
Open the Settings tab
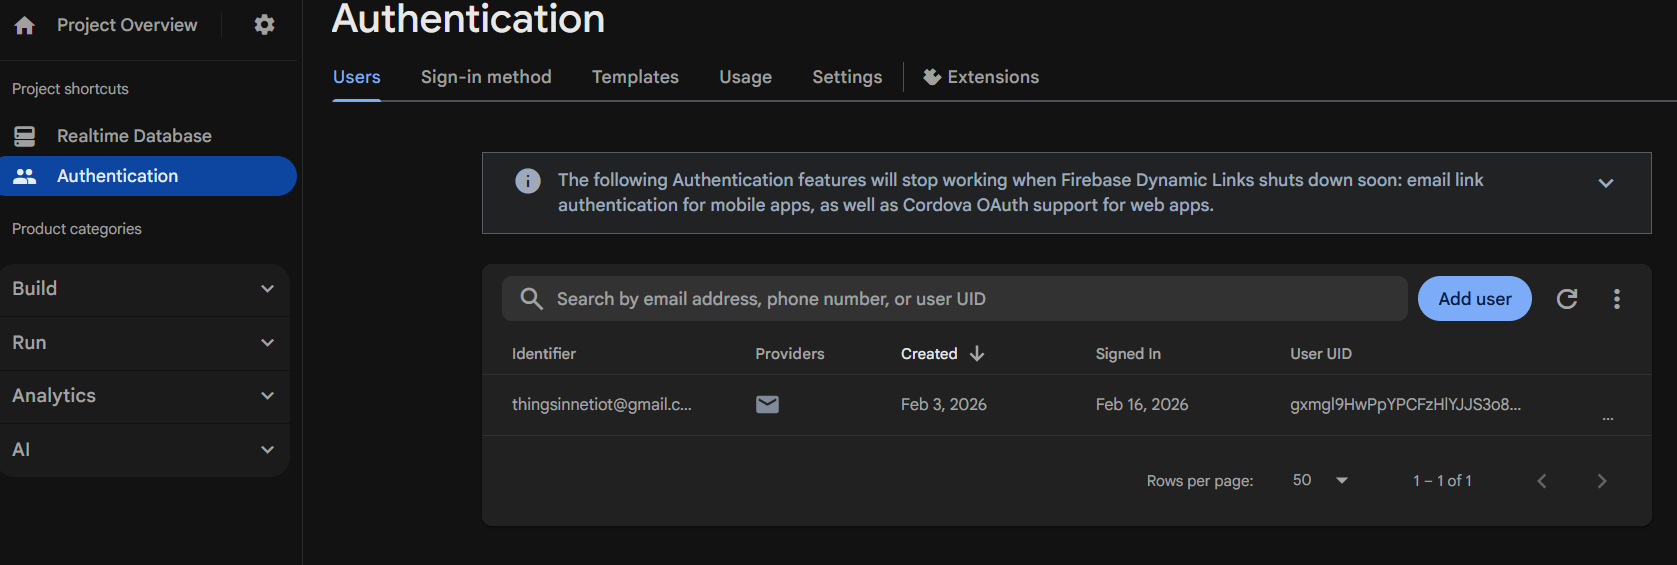[x=847, y=77]
